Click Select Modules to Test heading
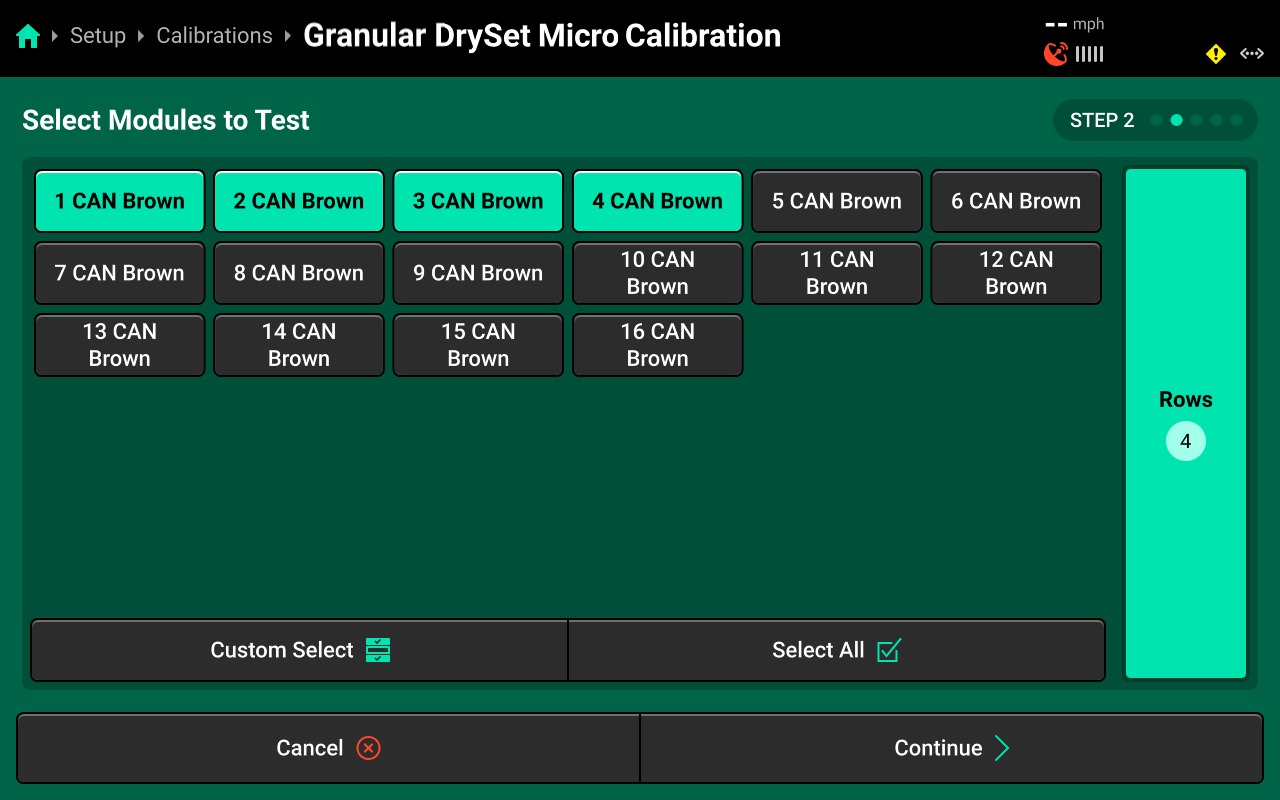Screen dimensions: 1280x800 pos(166,120)
